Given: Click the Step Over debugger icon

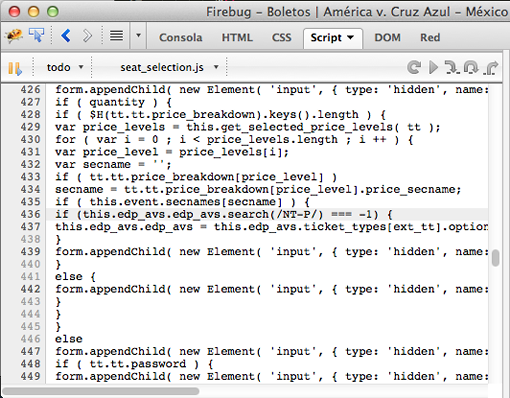Looking at the screenshot, I should point(471,67).
